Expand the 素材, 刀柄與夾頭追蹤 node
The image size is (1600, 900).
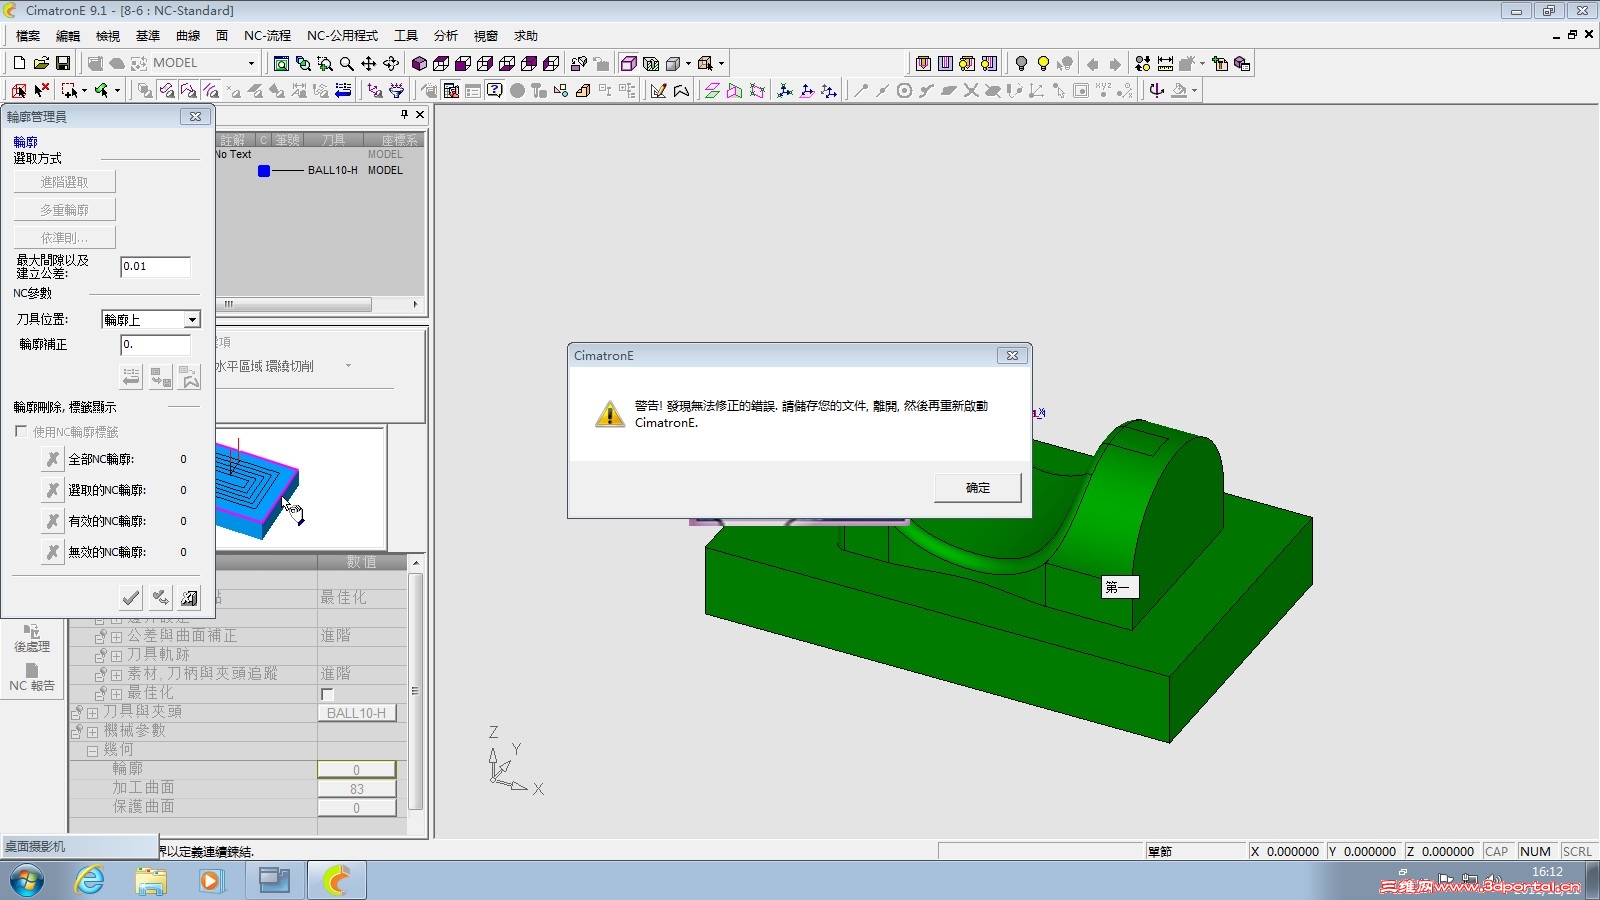click(x=116, y=675)
